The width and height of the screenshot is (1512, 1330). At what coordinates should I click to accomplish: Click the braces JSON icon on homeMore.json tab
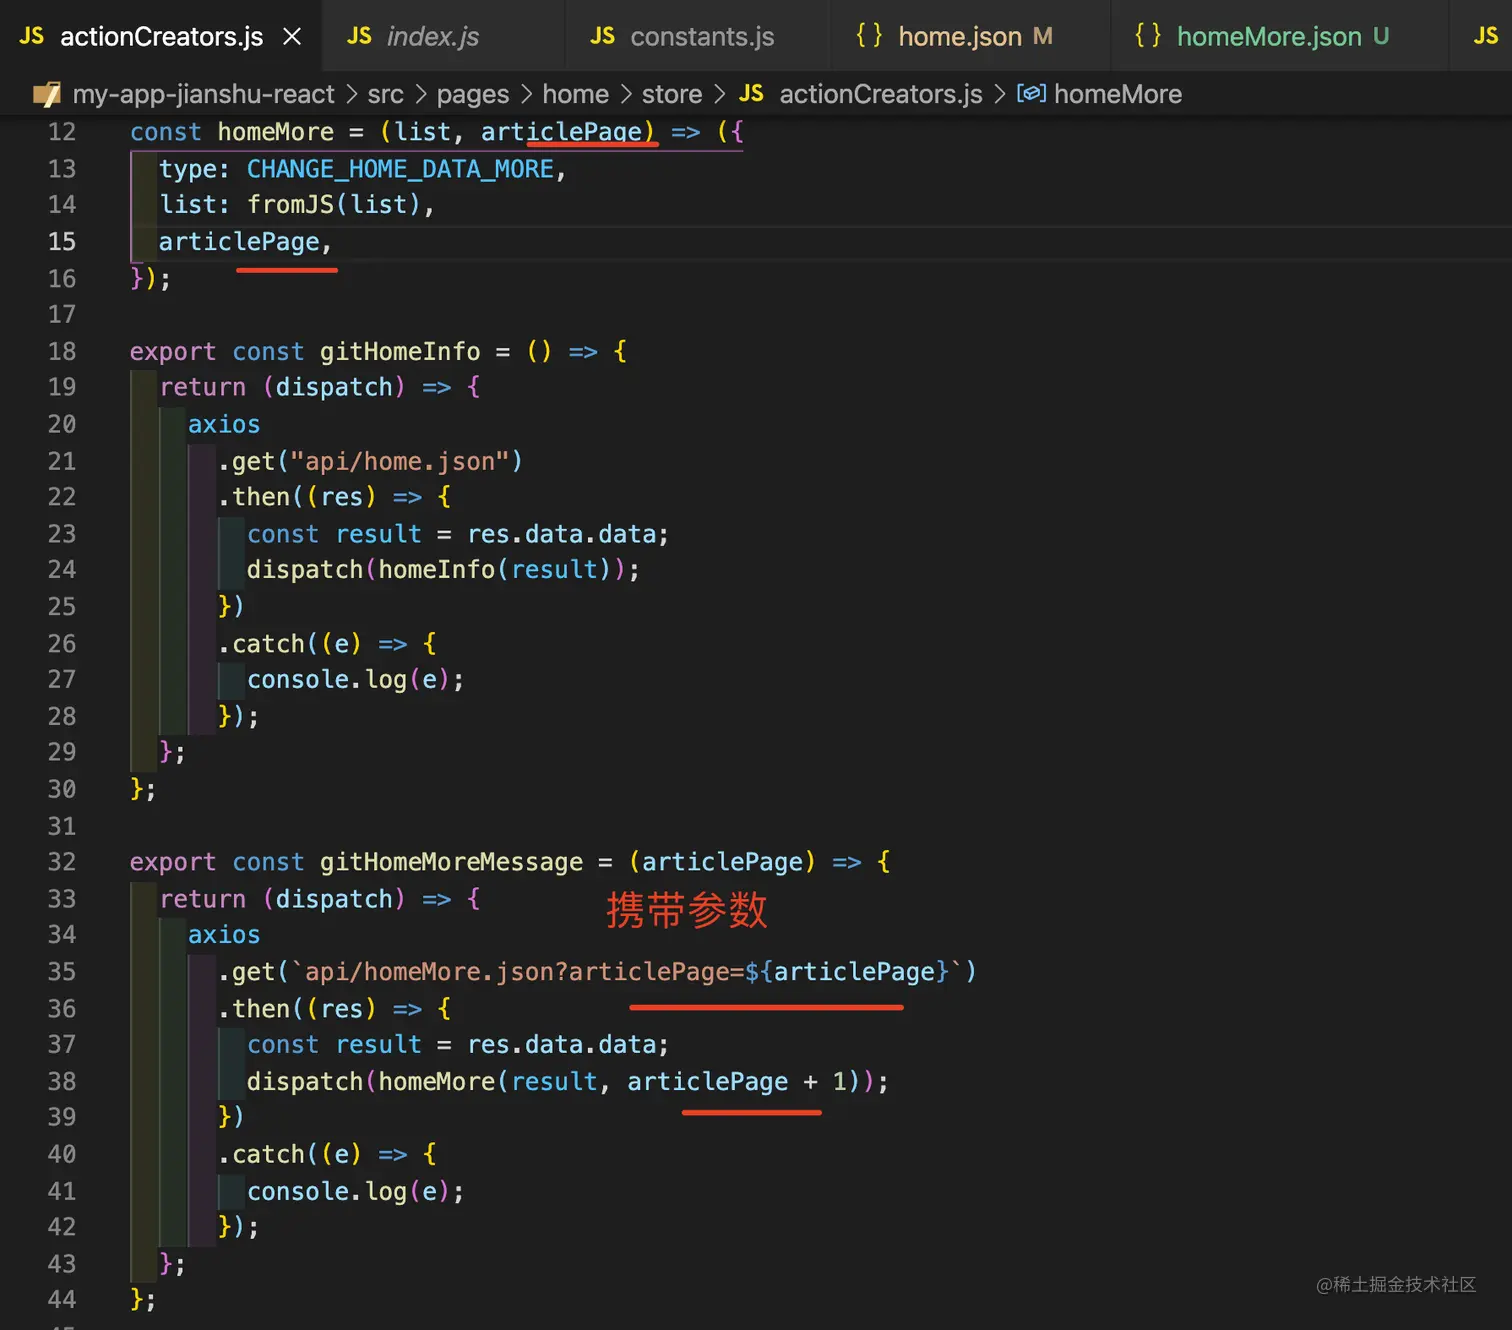click(x=1148, y=36)
